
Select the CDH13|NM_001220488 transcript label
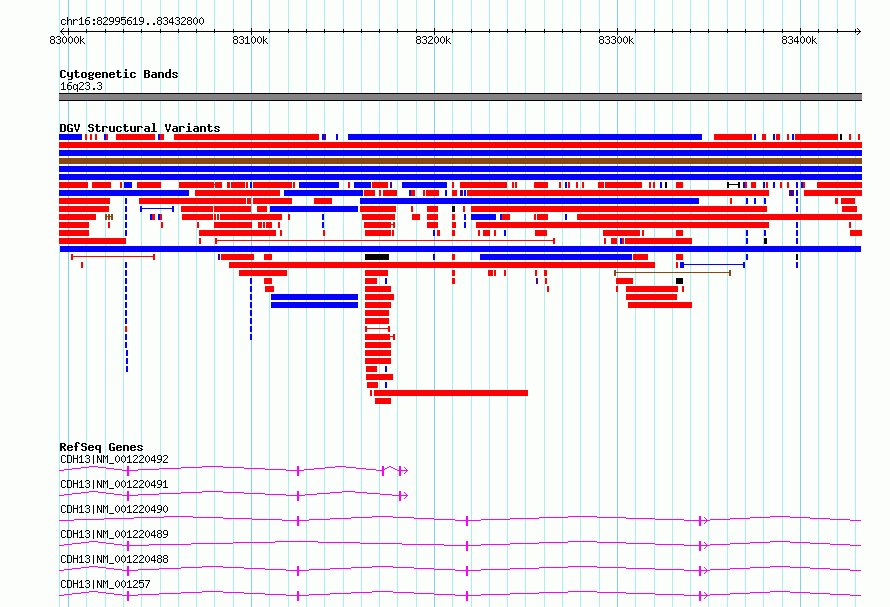114,559
